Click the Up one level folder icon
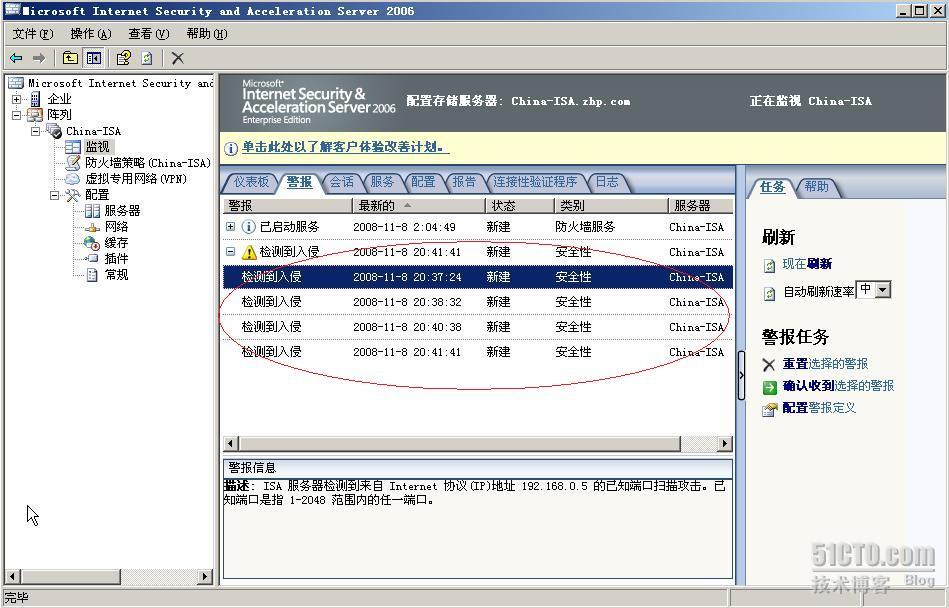Screen dimensions: 949x608 coord(70,58)
